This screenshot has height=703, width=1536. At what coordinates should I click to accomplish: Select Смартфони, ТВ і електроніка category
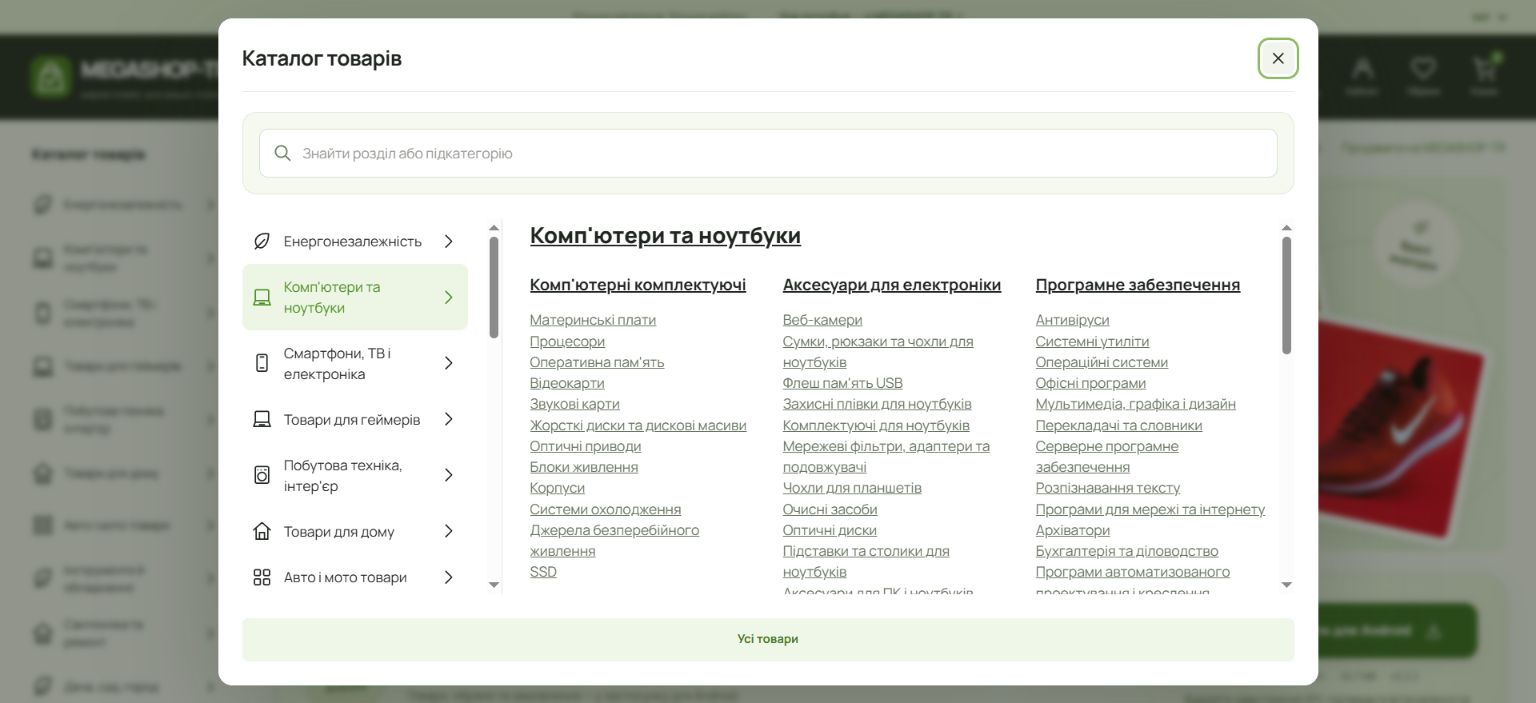tap(355, 363)
